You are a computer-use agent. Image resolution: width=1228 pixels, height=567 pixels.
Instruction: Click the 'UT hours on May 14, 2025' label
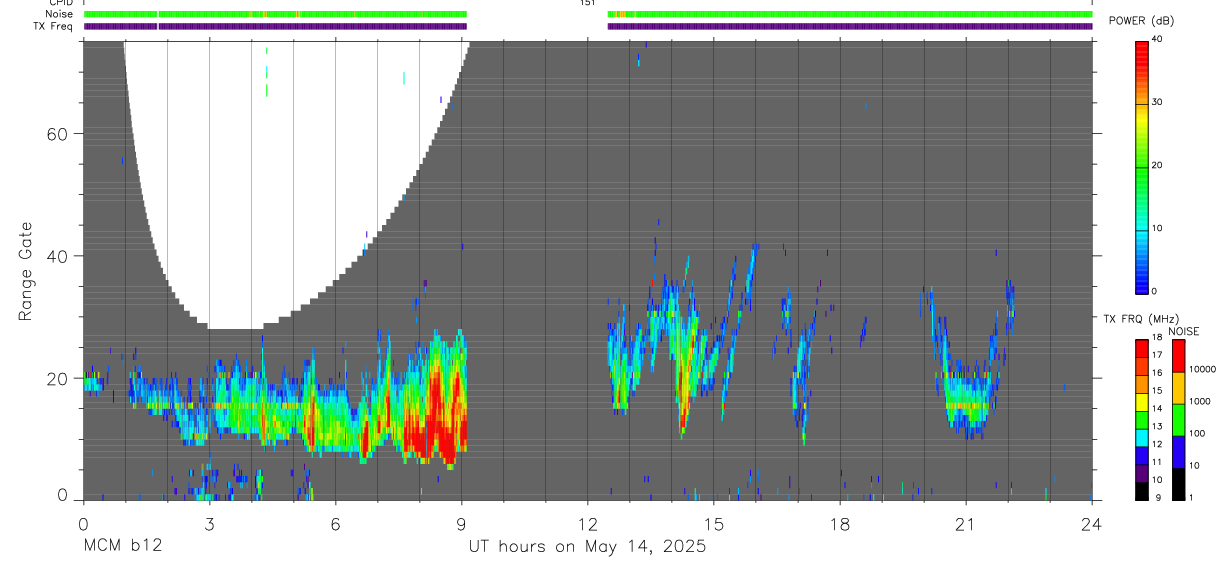[x=587, y=546]
